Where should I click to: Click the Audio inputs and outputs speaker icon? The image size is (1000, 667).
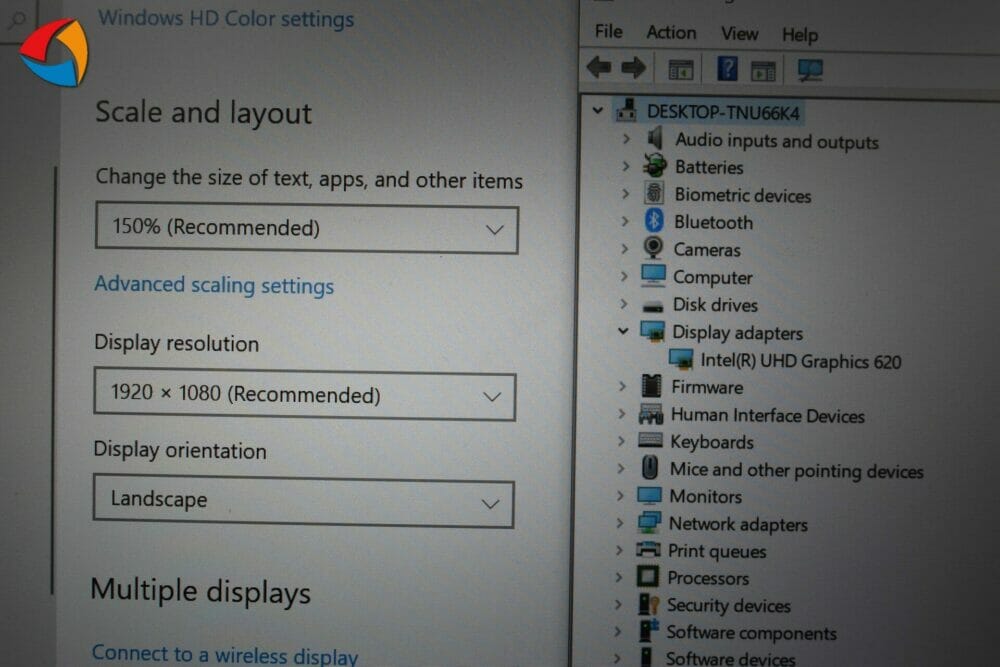point(654,138)
